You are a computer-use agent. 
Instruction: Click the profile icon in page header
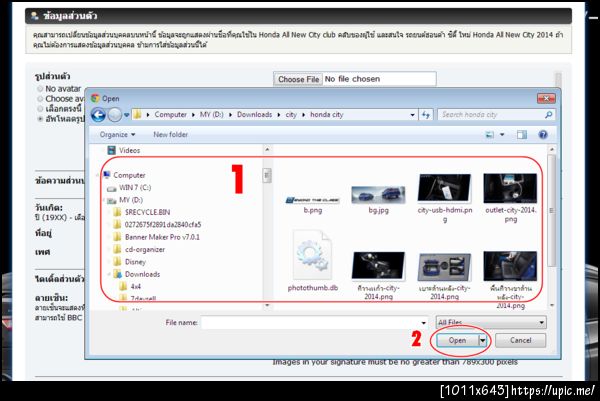pos(35,16)
